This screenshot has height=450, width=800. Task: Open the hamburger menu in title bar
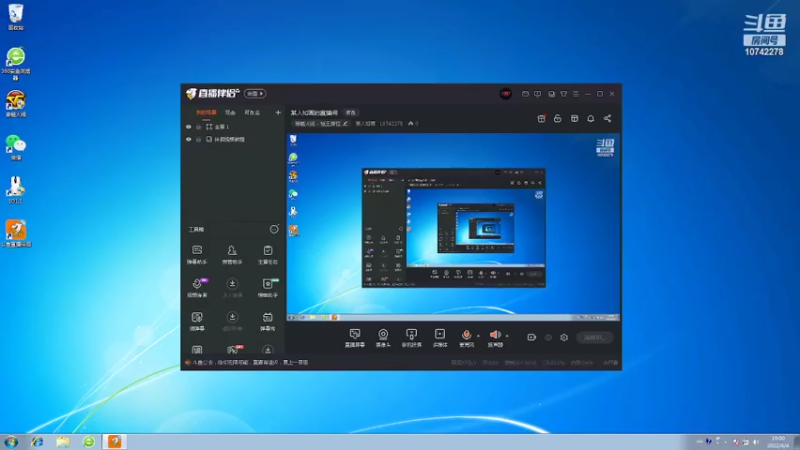(576, 94)
